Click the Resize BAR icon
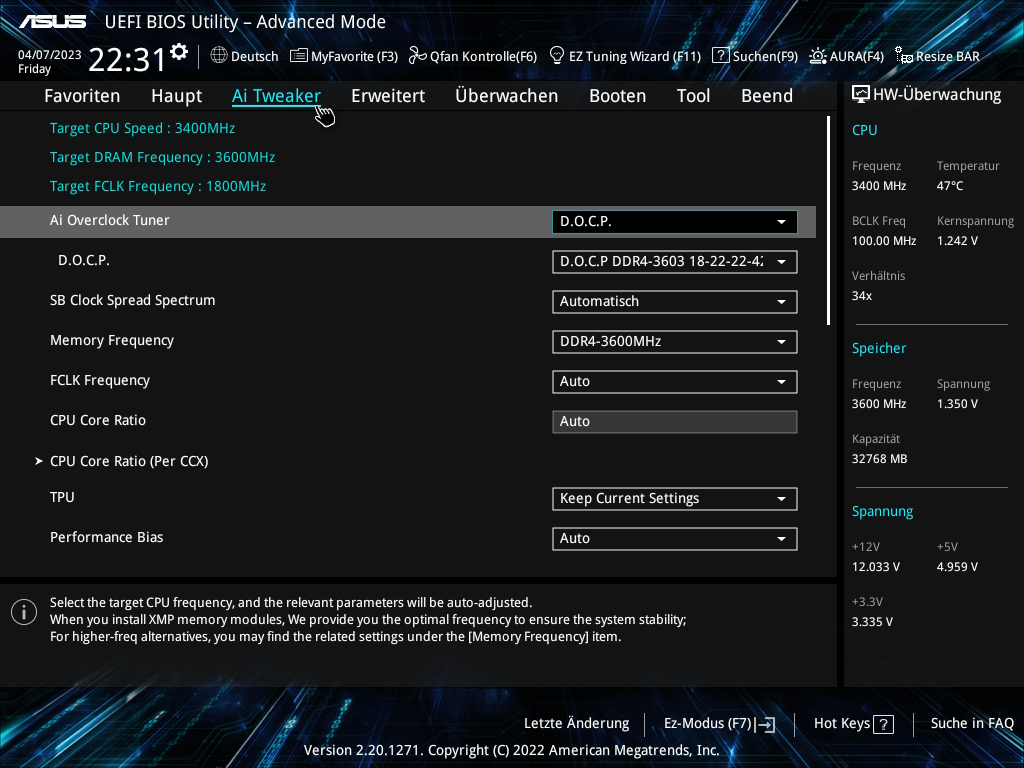This screenshot has height=768, width=1024. pyautogui.click(x=904, y=56)
